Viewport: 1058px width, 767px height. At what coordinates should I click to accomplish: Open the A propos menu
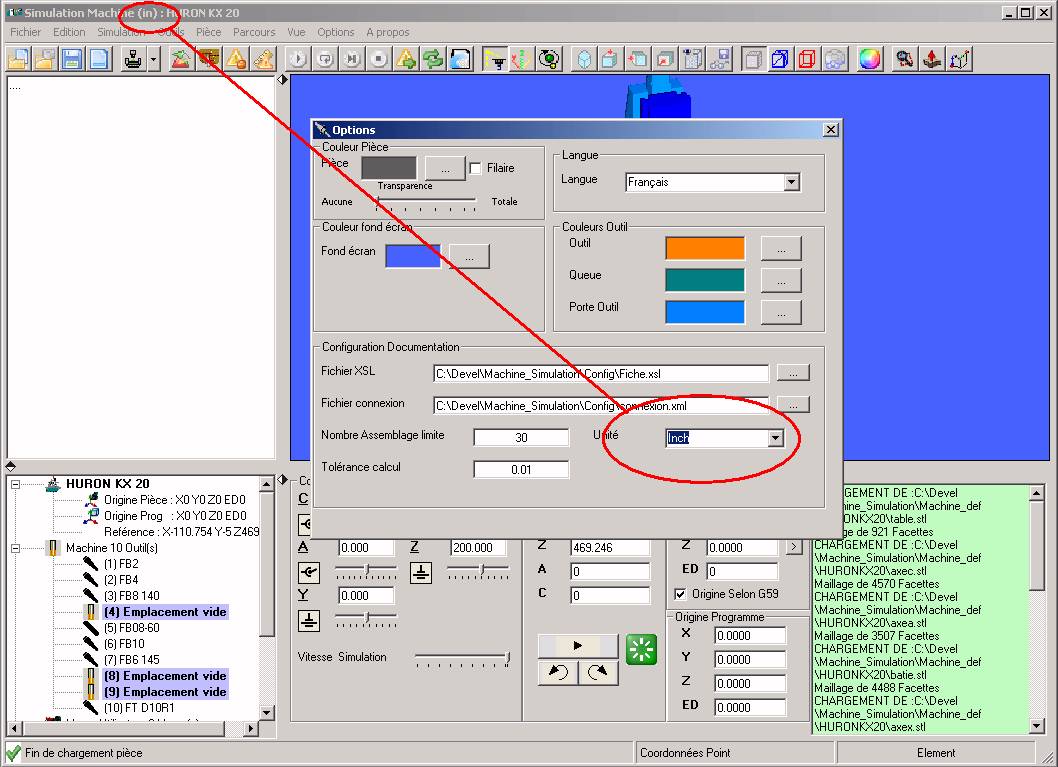tap(388, 32)
